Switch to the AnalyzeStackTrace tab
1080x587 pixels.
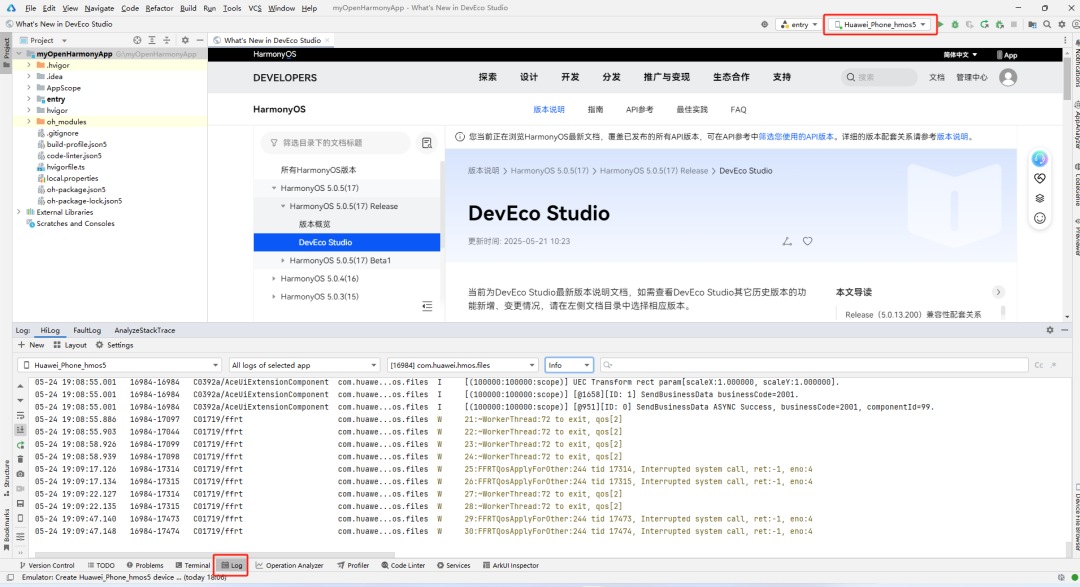(145, 331)
